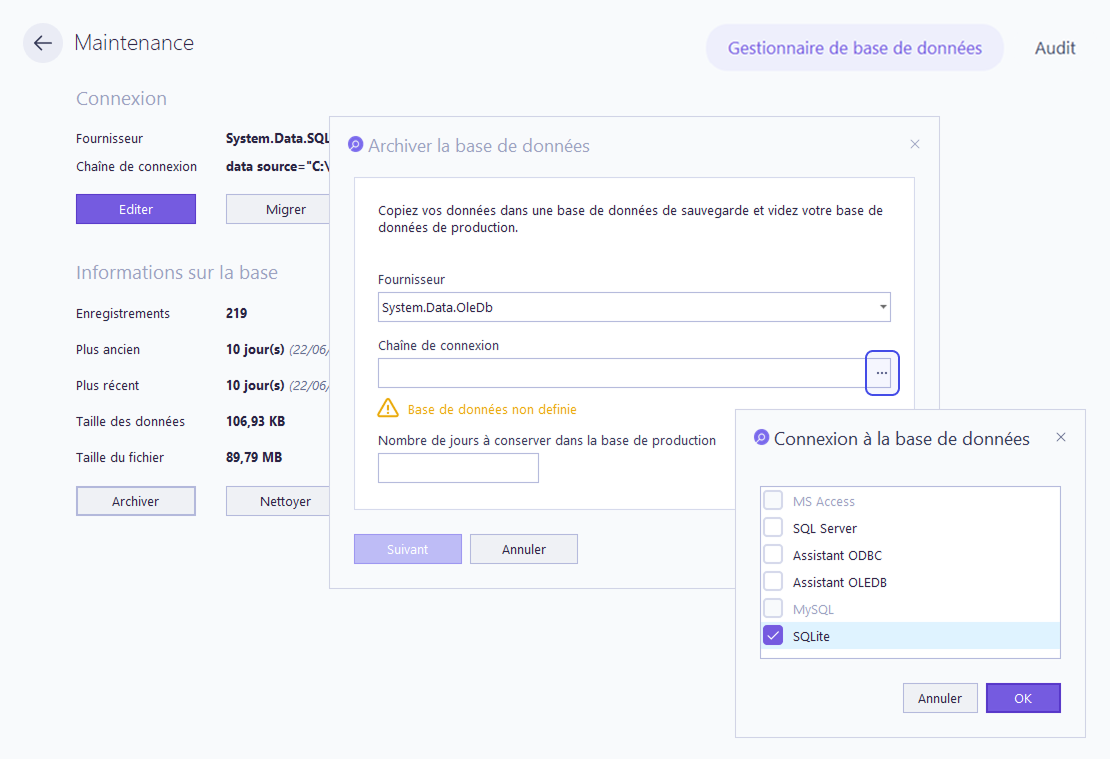
Task: Uncheck the SQLite option
Action: click(773, 635)
